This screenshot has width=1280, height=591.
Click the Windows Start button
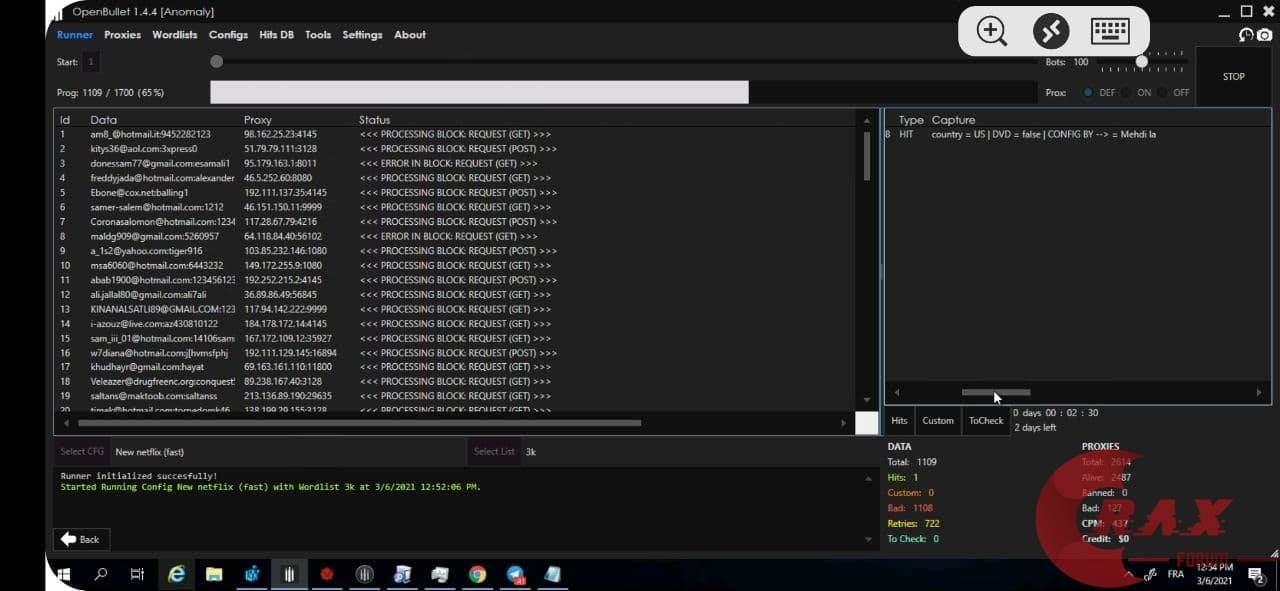point(64,574)
